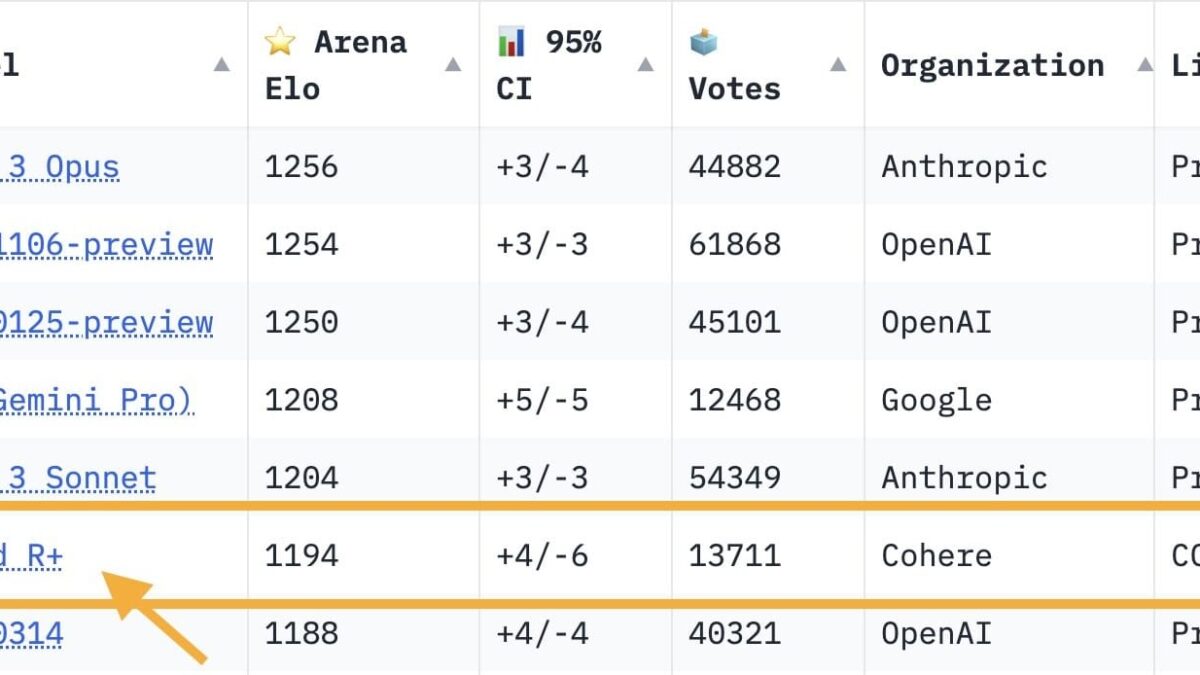Click the 1256 Arena Elo score cell

[301, 167]
